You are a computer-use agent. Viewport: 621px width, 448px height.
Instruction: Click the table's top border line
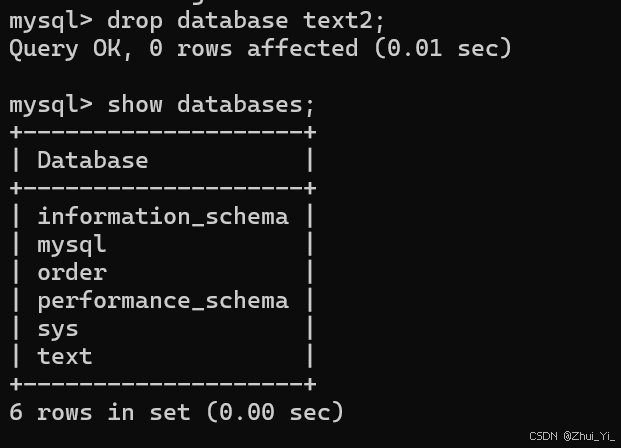163,132
